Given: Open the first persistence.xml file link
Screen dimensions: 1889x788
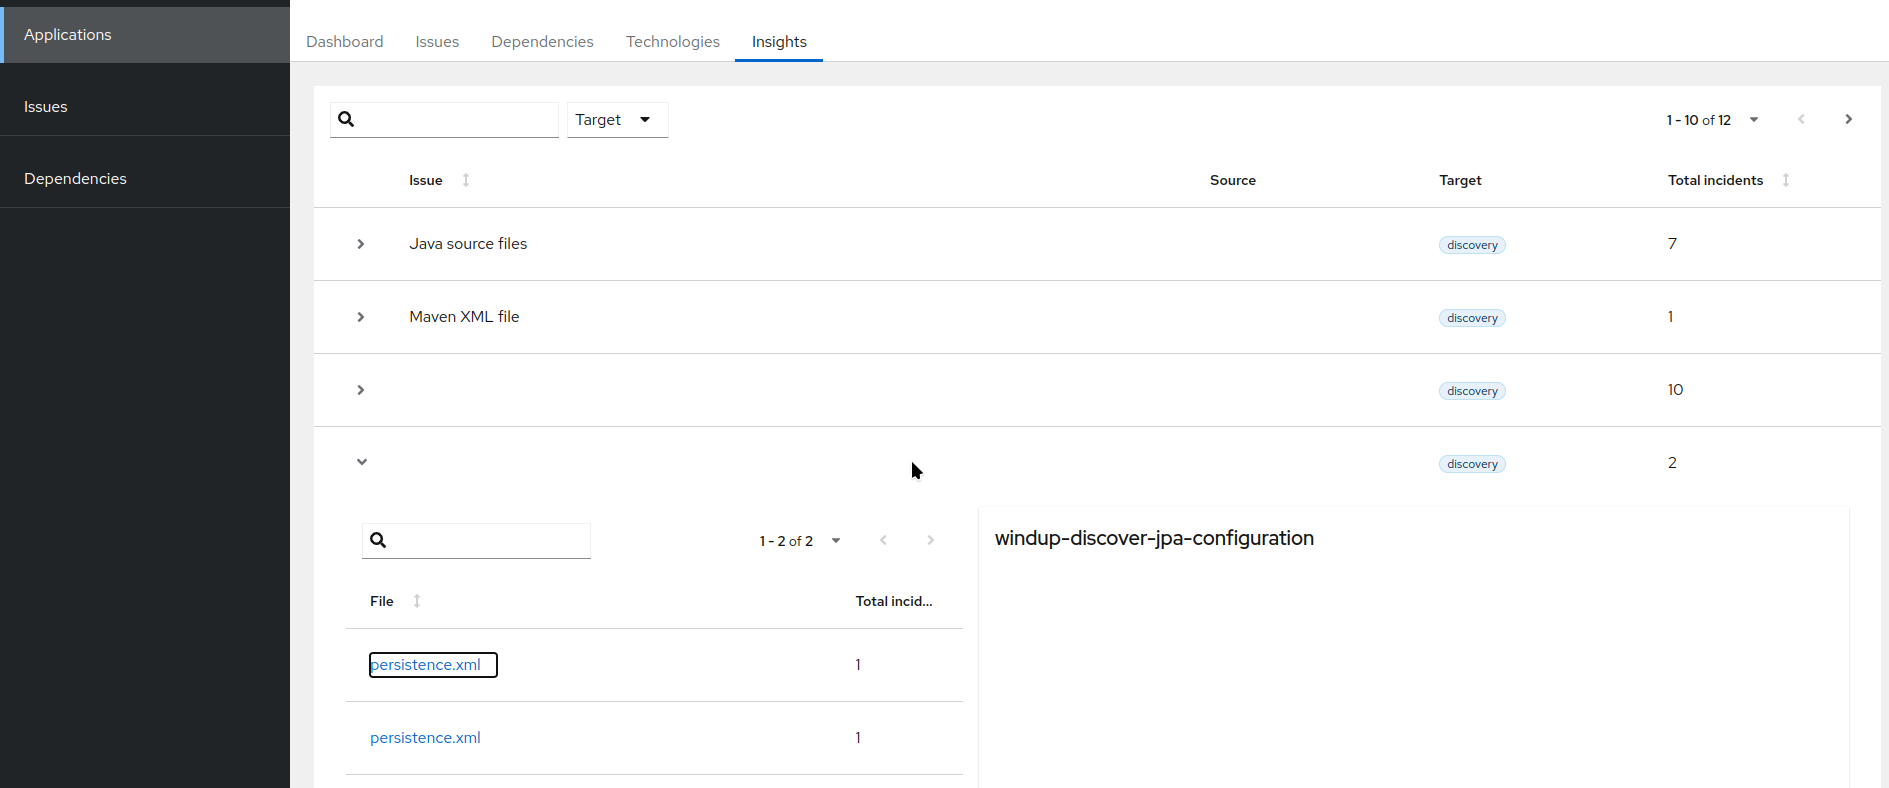Looking at the screenshot, I should (x=426, y=665).
